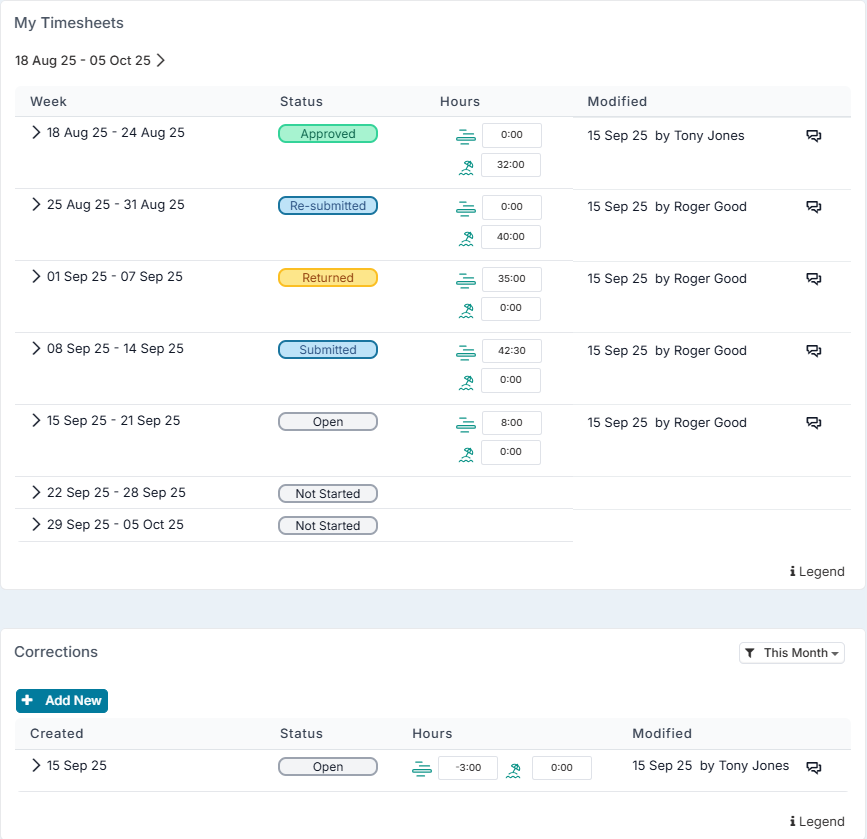This screenshot has width=867, height=839.
Task: Open comments on the correction row
Action: click(x=813, y=767)
